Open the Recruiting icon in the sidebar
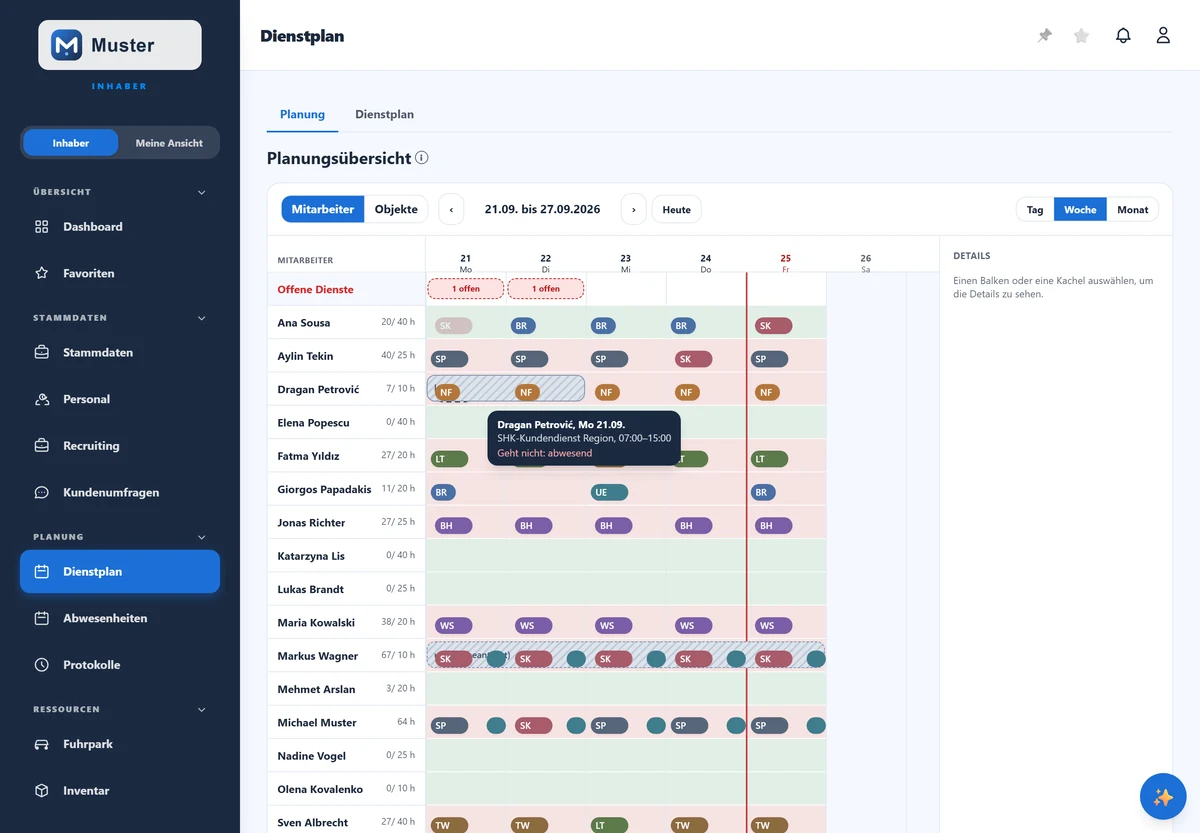The image size is (1200, 833). click(42, 446)
